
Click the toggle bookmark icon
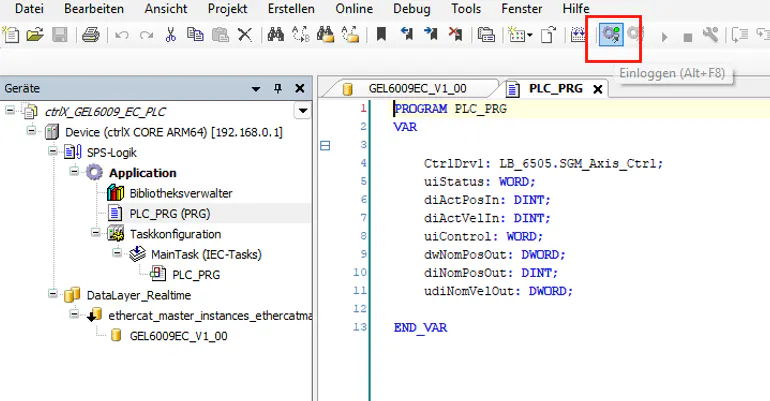pyautogui.click(x=381, y=35)
